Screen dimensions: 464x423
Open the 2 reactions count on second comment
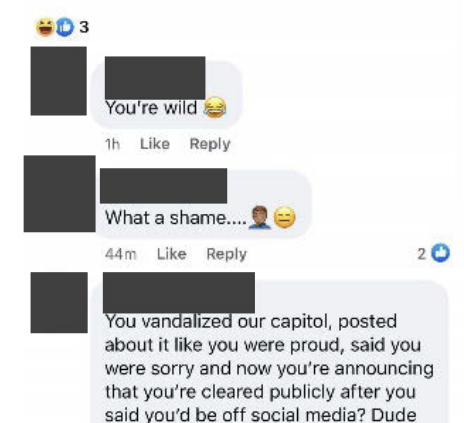click(422, 254)
